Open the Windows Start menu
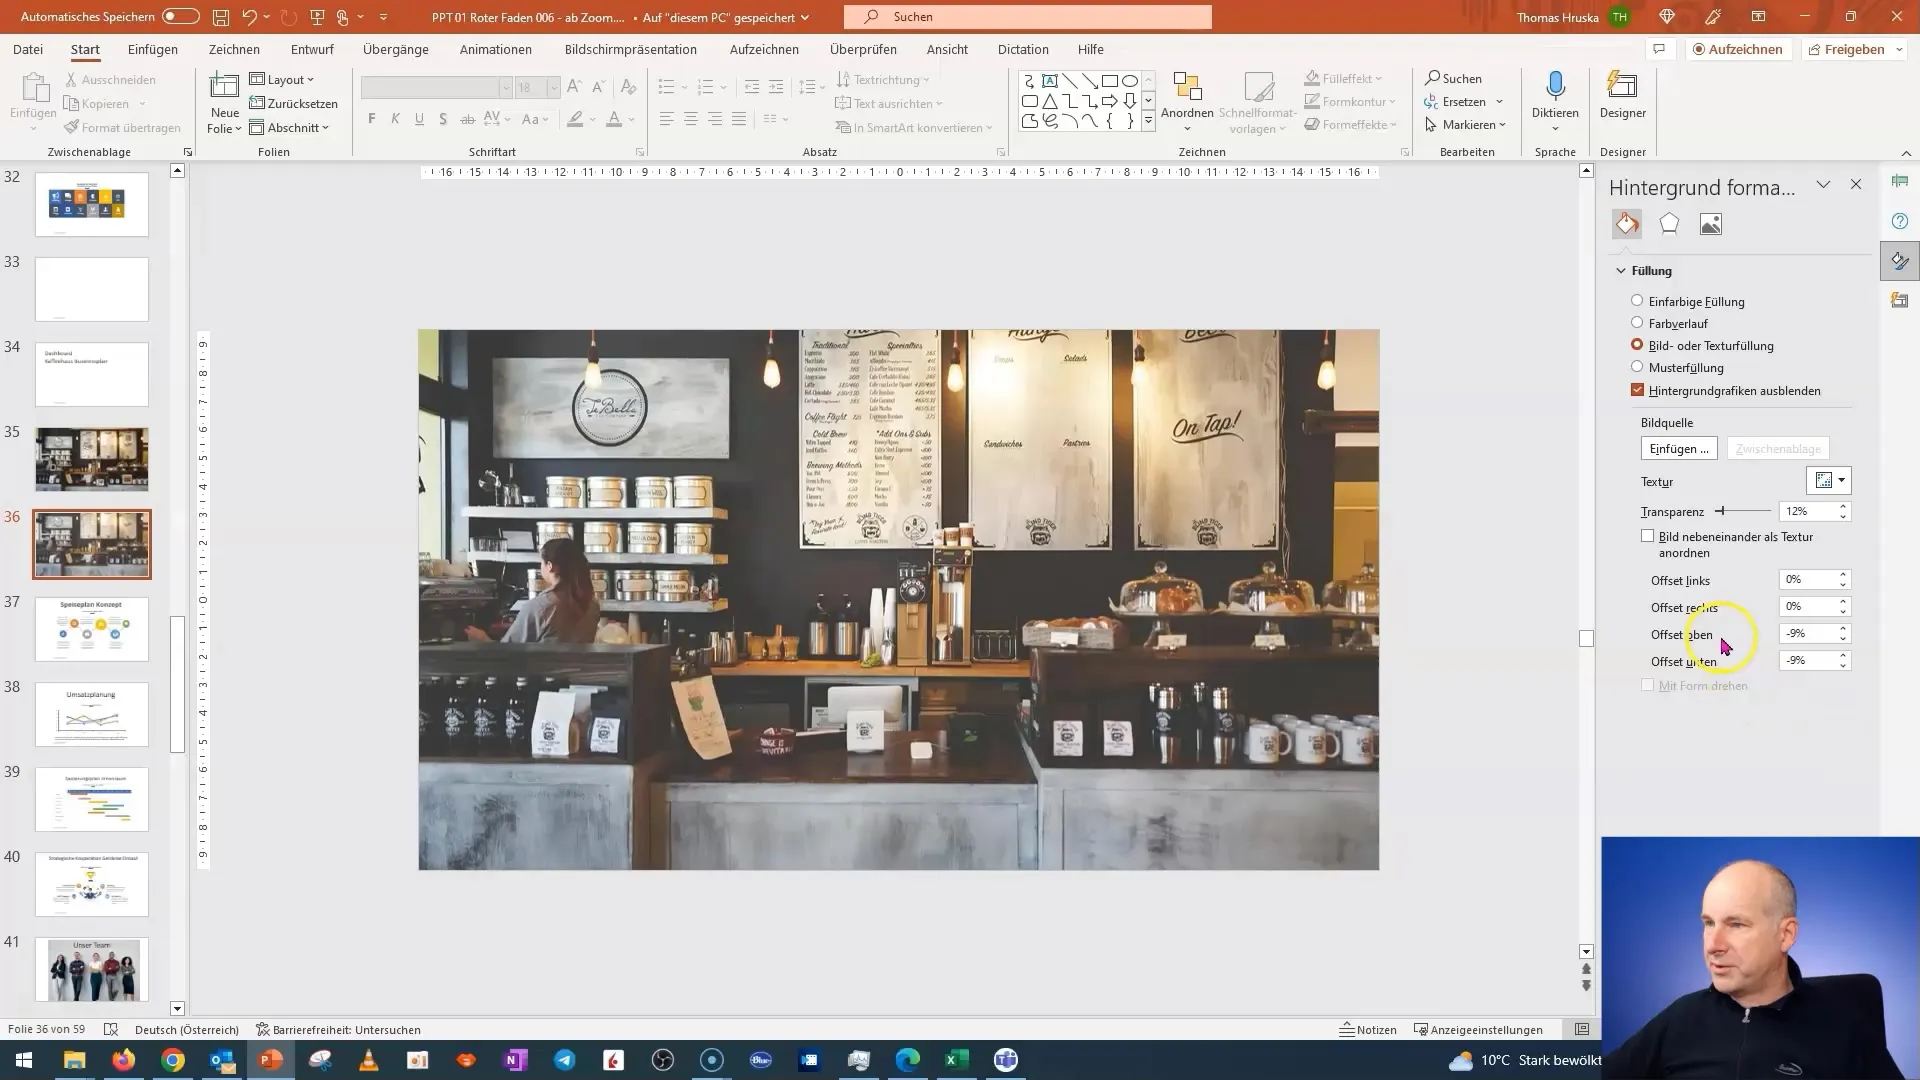The width and height of the screenshot is (1920, 1080). pyautogui.click(x=24, y=1060)
